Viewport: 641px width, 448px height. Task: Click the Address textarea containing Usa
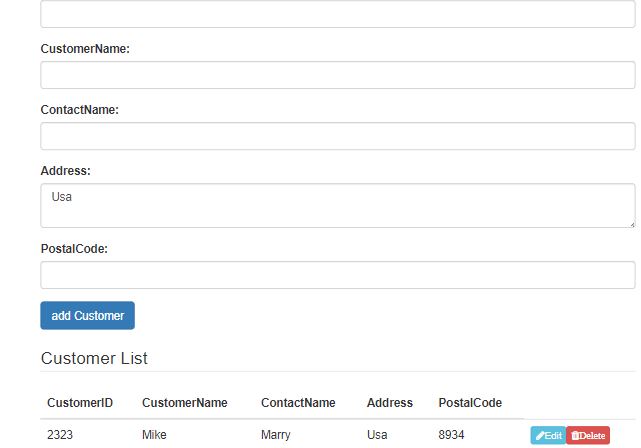(337, 205)
